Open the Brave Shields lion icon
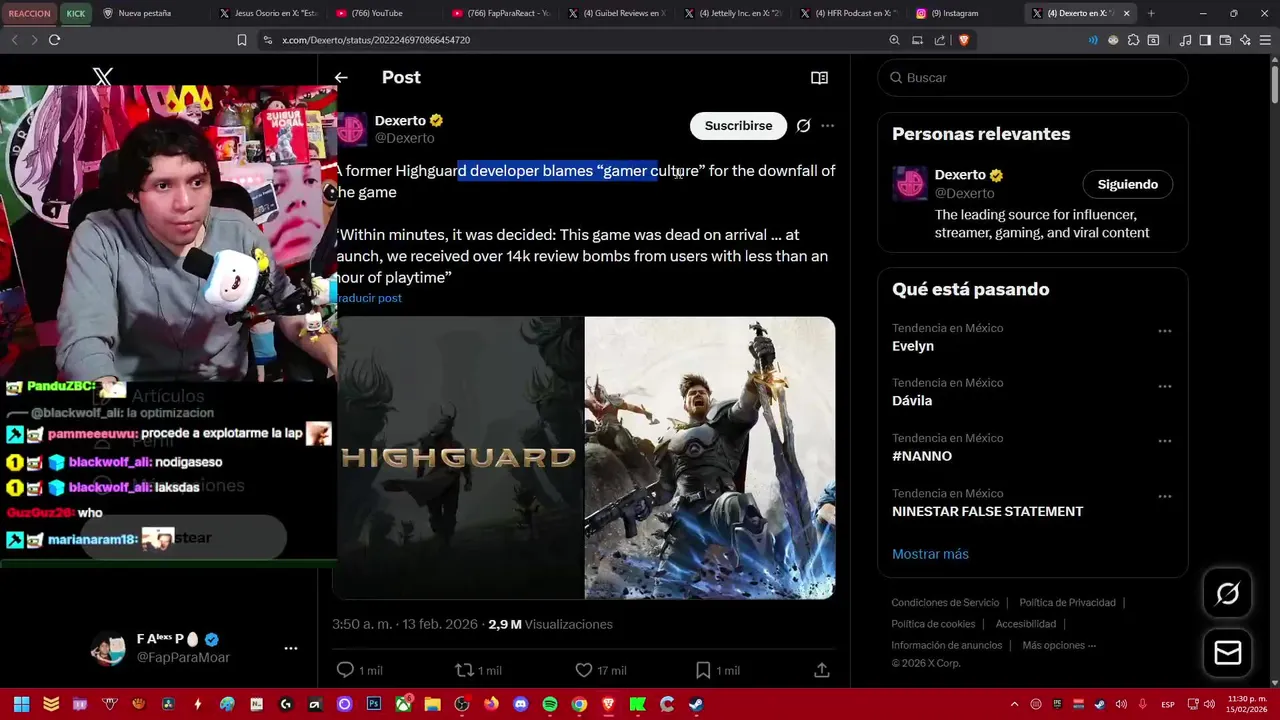 (x=964, y=40)
